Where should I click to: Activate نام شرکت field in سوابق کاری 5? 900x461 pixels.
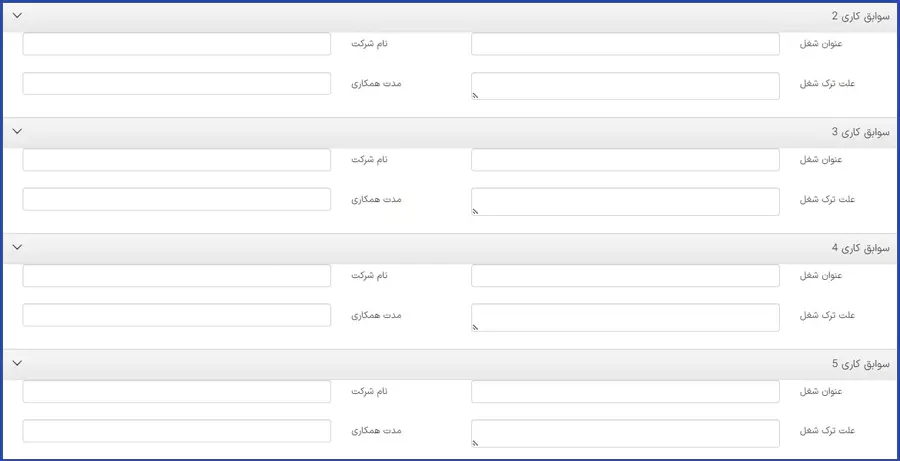click(x=176, y=391)
